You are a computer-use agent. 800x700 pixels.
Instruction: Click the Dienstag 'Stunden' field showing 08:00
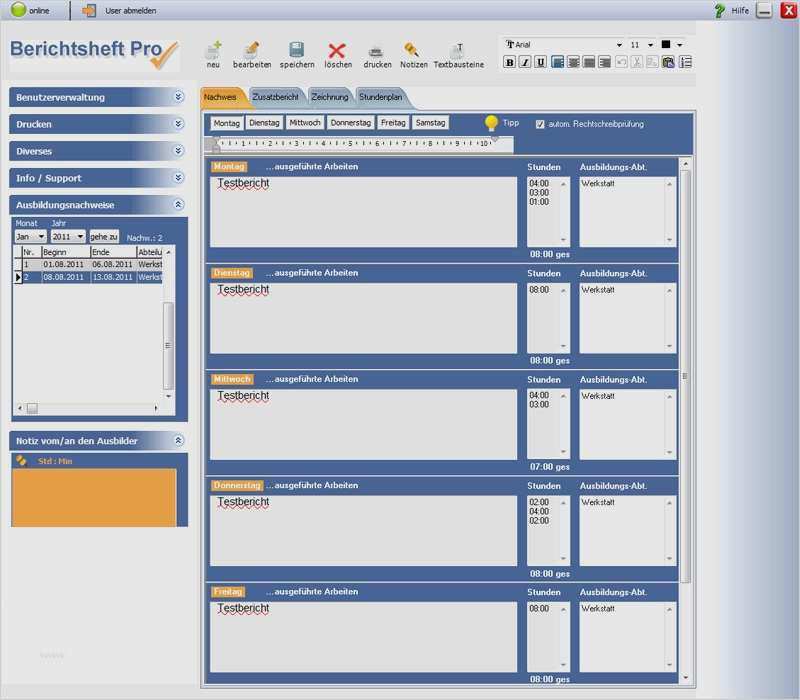(548, 318)
